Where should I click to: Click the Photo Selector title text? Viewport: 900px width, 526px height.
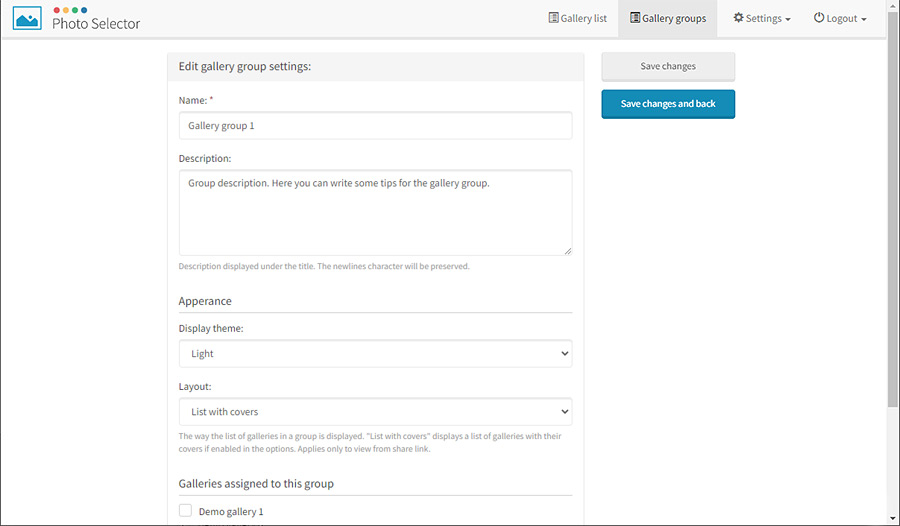[x=96, y=24]
